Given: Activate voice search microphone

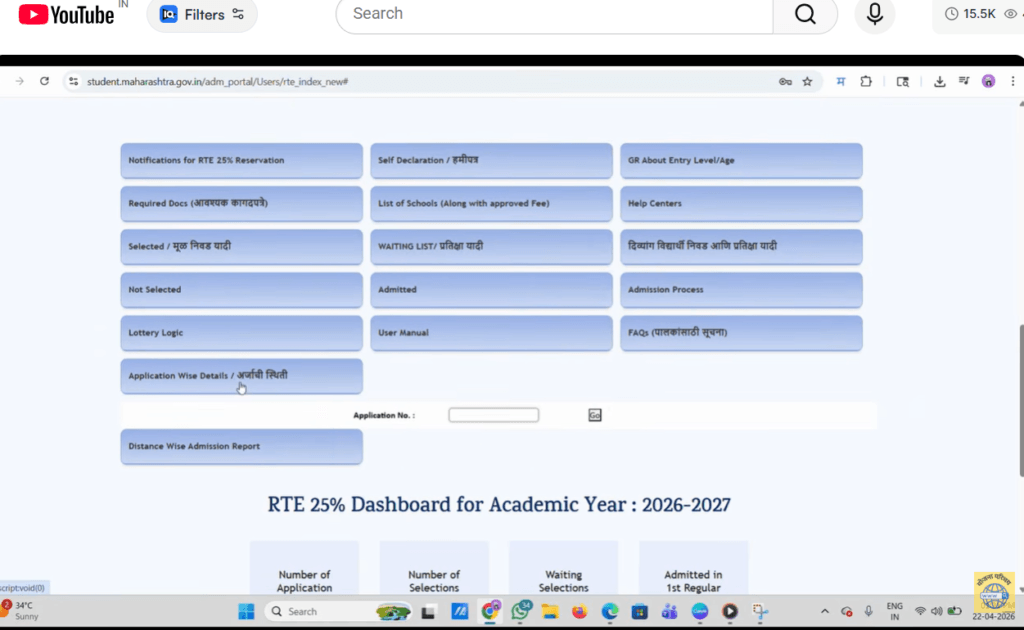Looking at the screenshot, I should [x=874, y=14].
